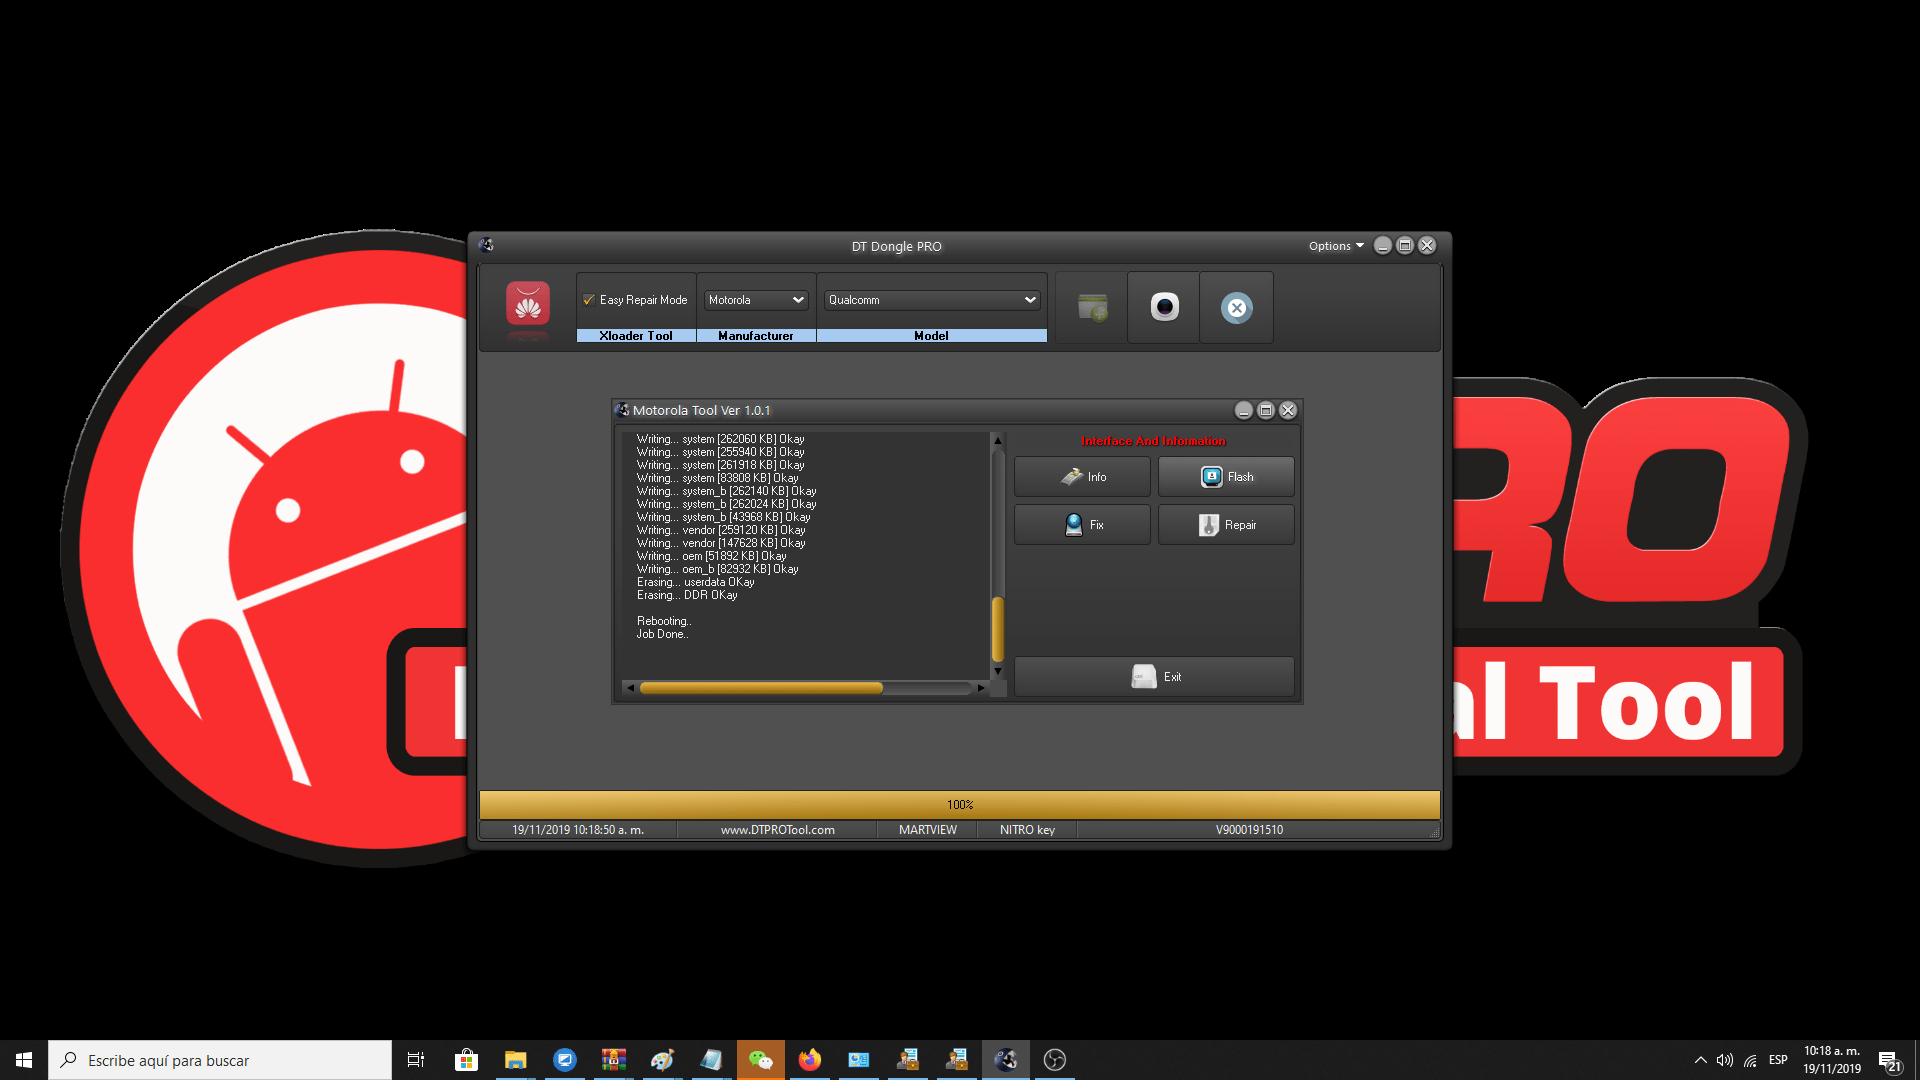Click the horizontal log scrollbar thumb
Viewport: 1920px width, 1080px height.
click(760, 688)
